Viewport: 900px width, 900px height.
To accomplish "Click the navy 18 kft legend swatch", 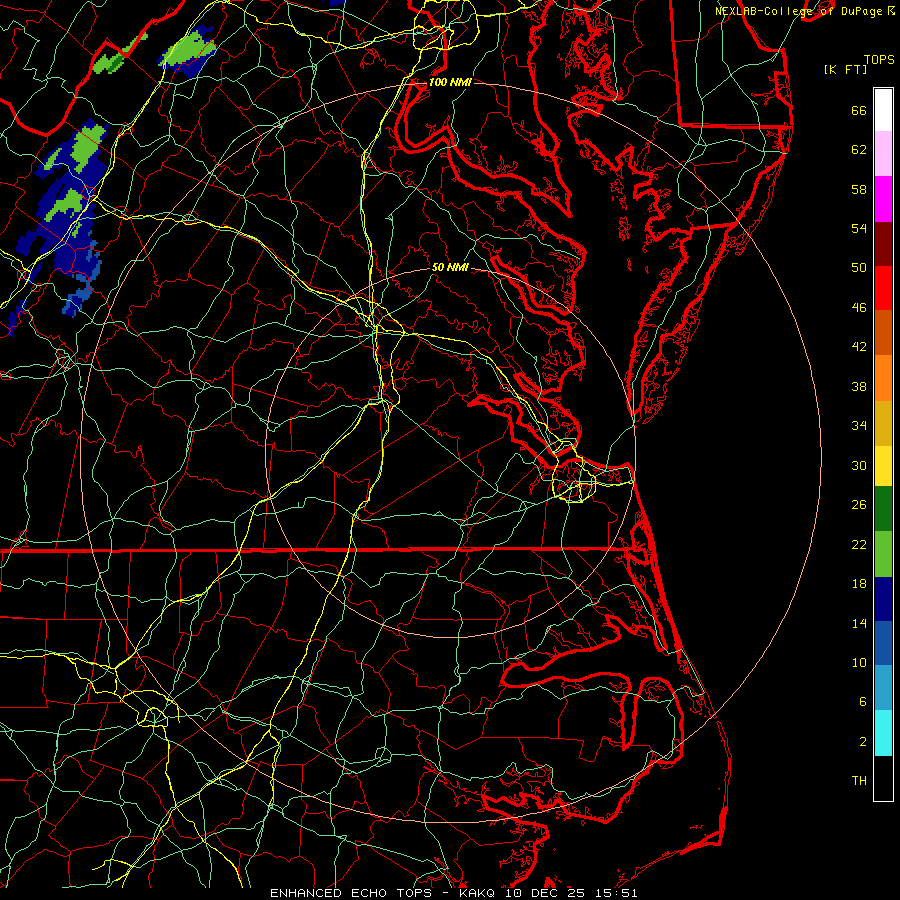I will [883, 599].
